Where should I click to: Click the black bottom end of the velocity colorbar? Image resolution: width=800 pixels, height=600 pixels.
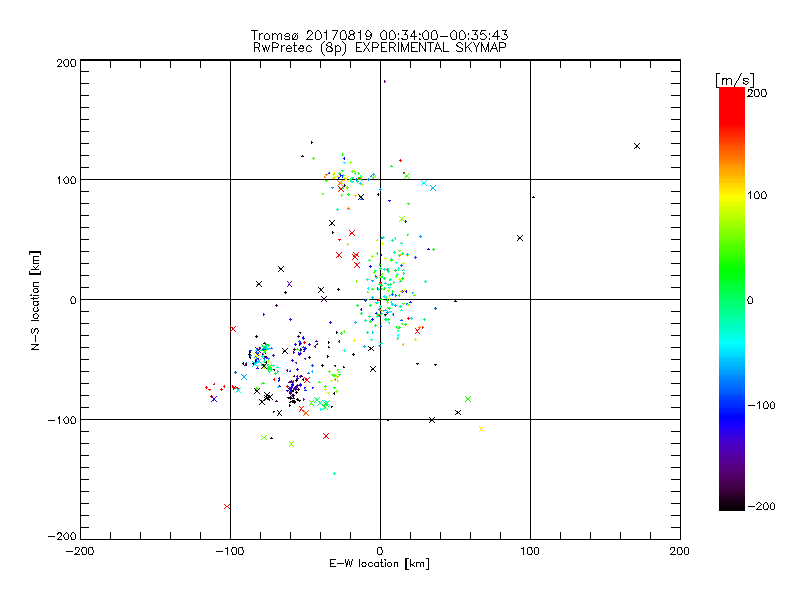[732, 505]
